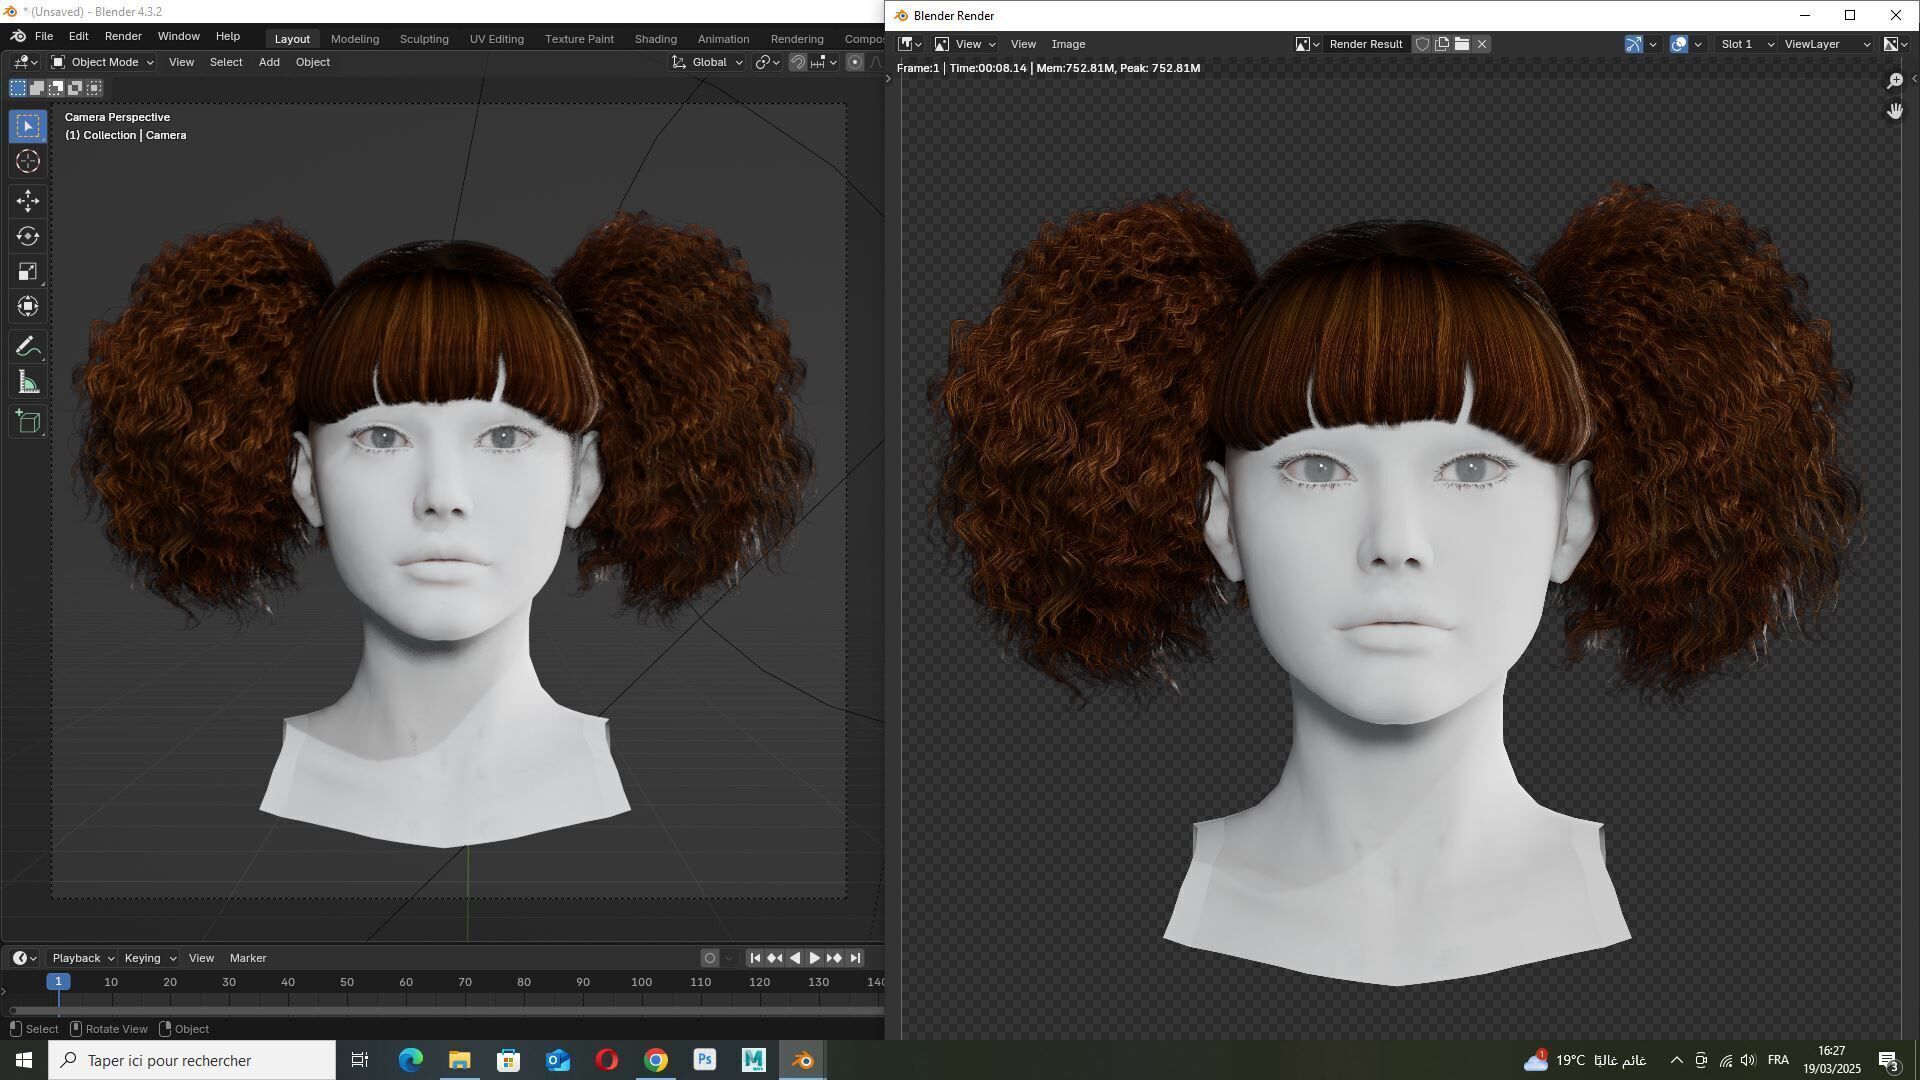
Task: Set selection mode to Invert
Action: tap(75, 88)
